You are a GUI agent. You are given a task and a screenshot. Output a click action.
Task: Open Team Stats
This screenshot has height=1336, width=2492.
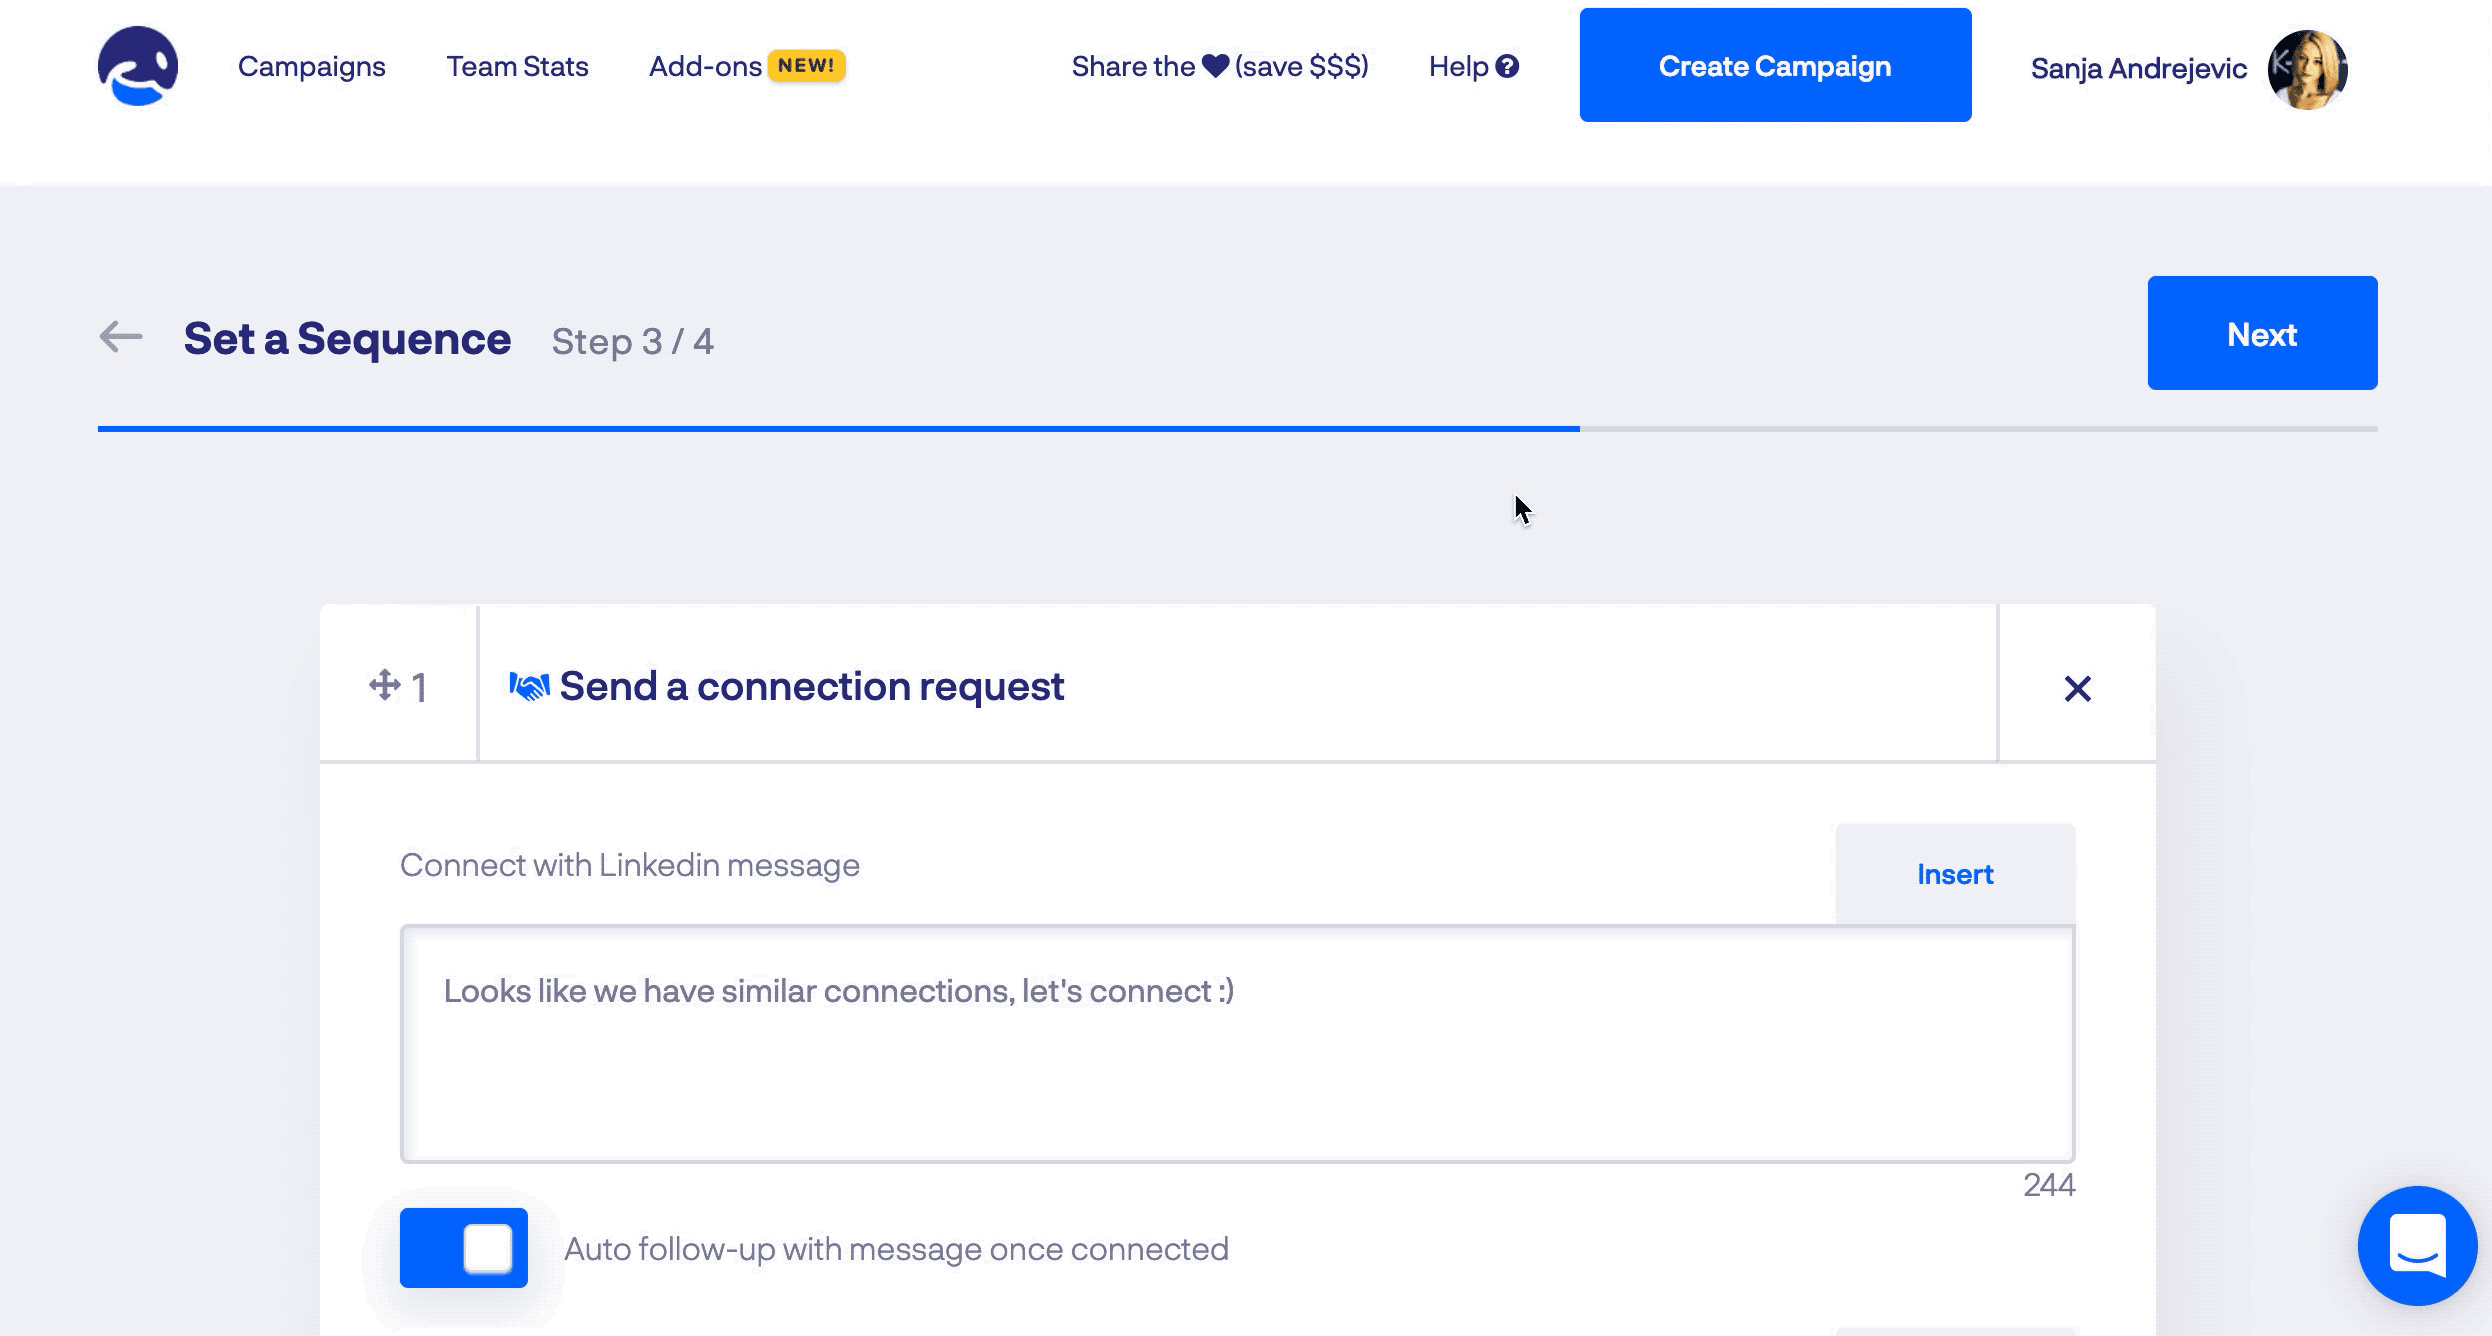click(517, 66)
